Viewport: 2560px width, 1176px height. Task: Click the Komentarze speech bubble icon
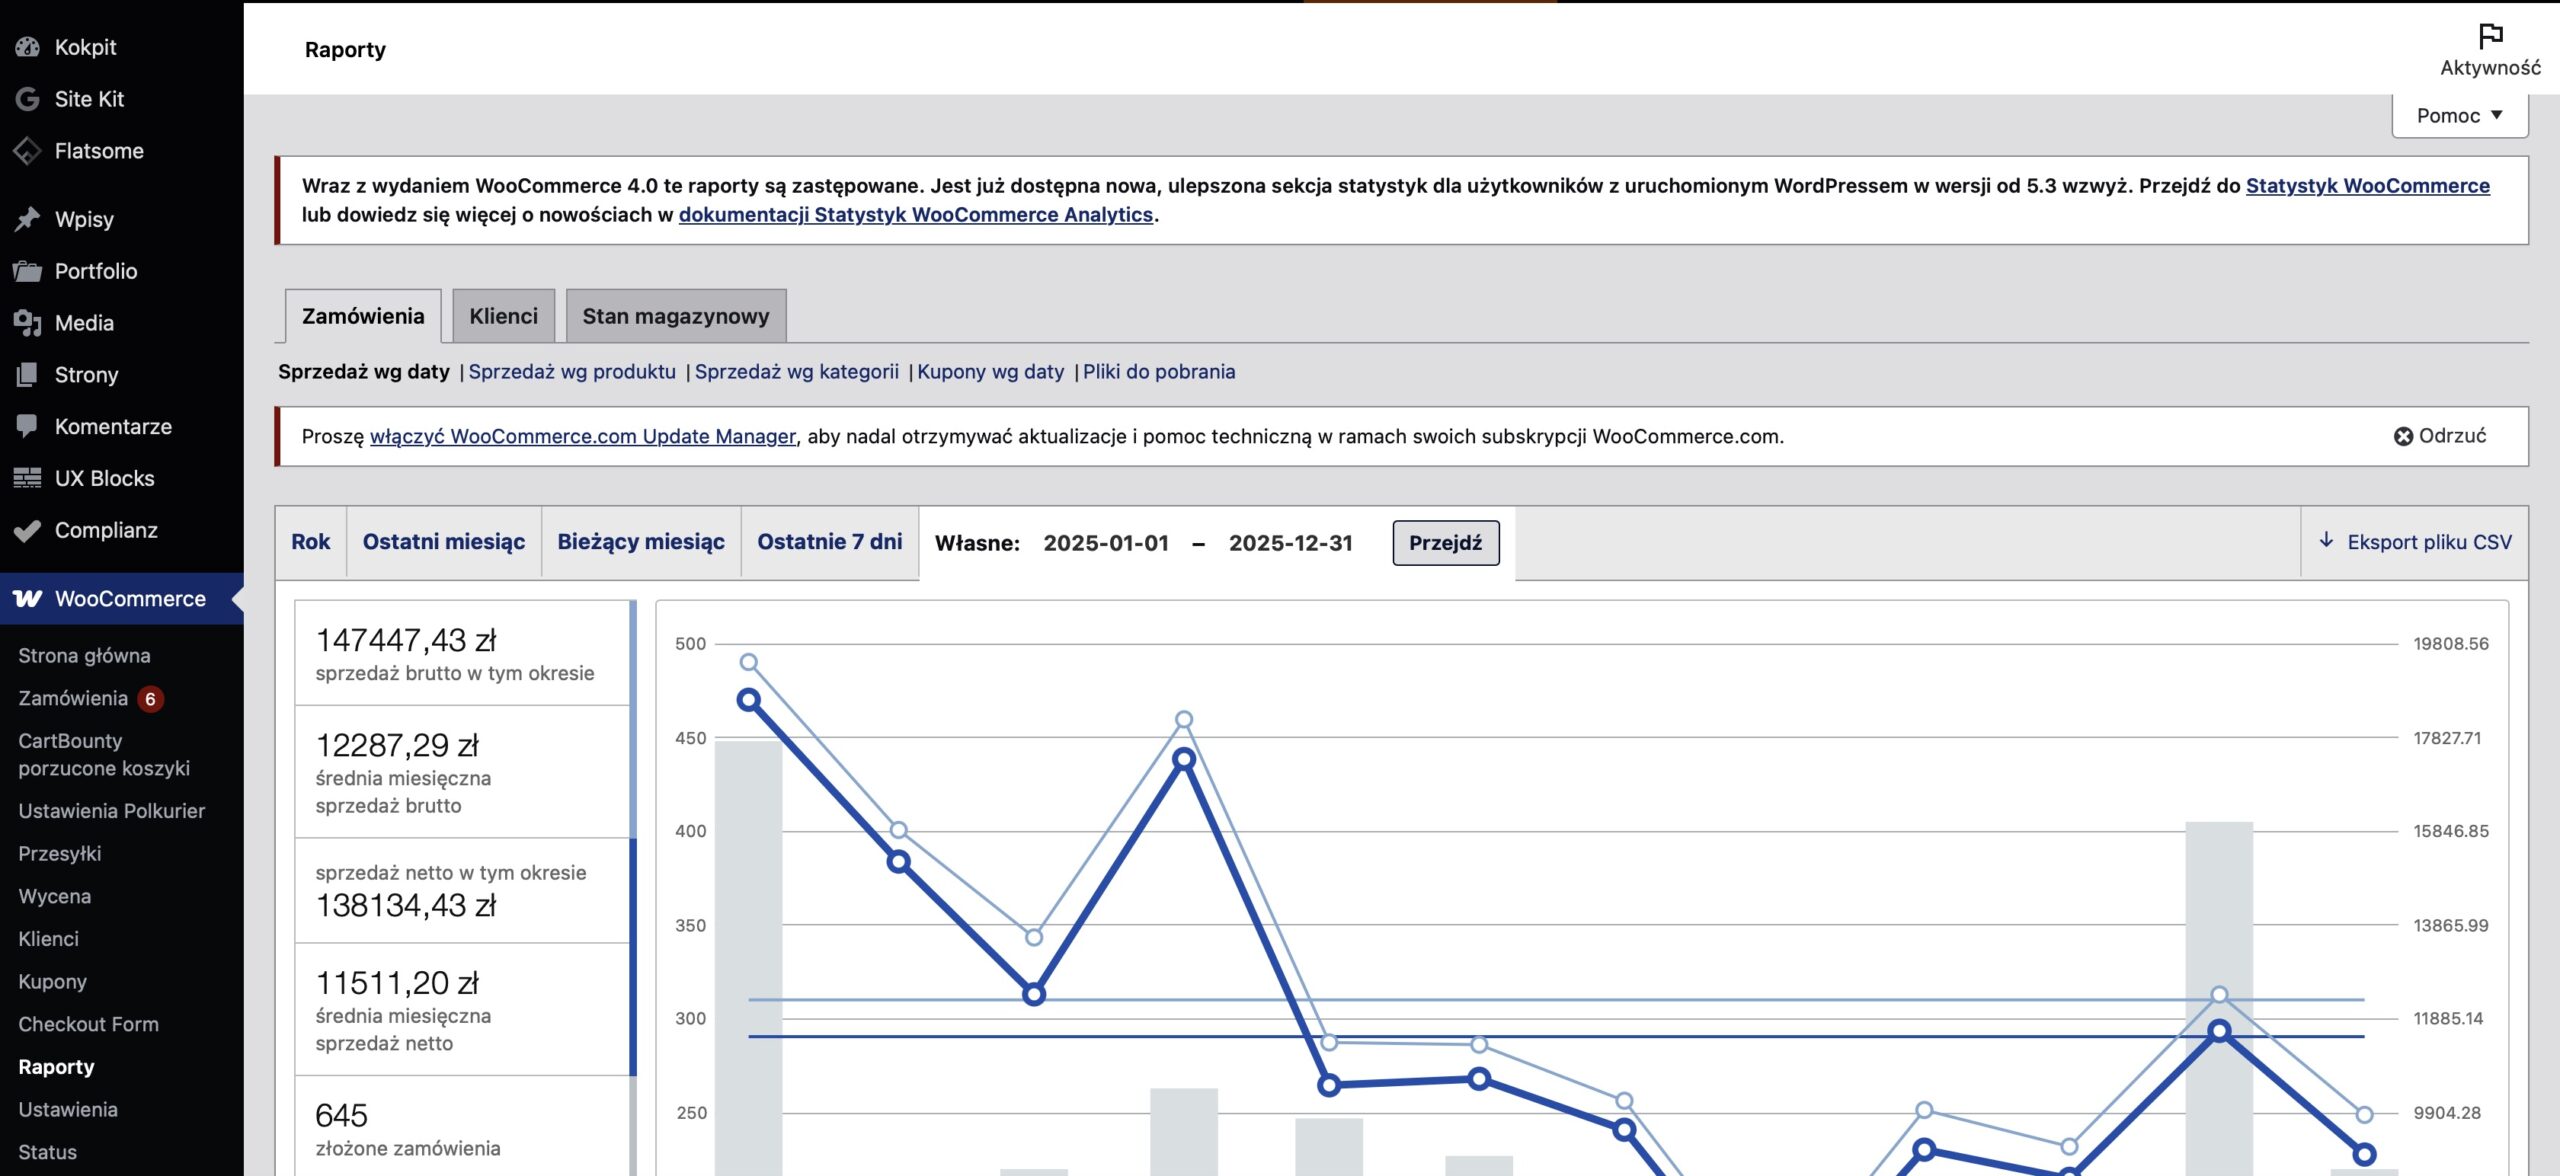[27, 426]
